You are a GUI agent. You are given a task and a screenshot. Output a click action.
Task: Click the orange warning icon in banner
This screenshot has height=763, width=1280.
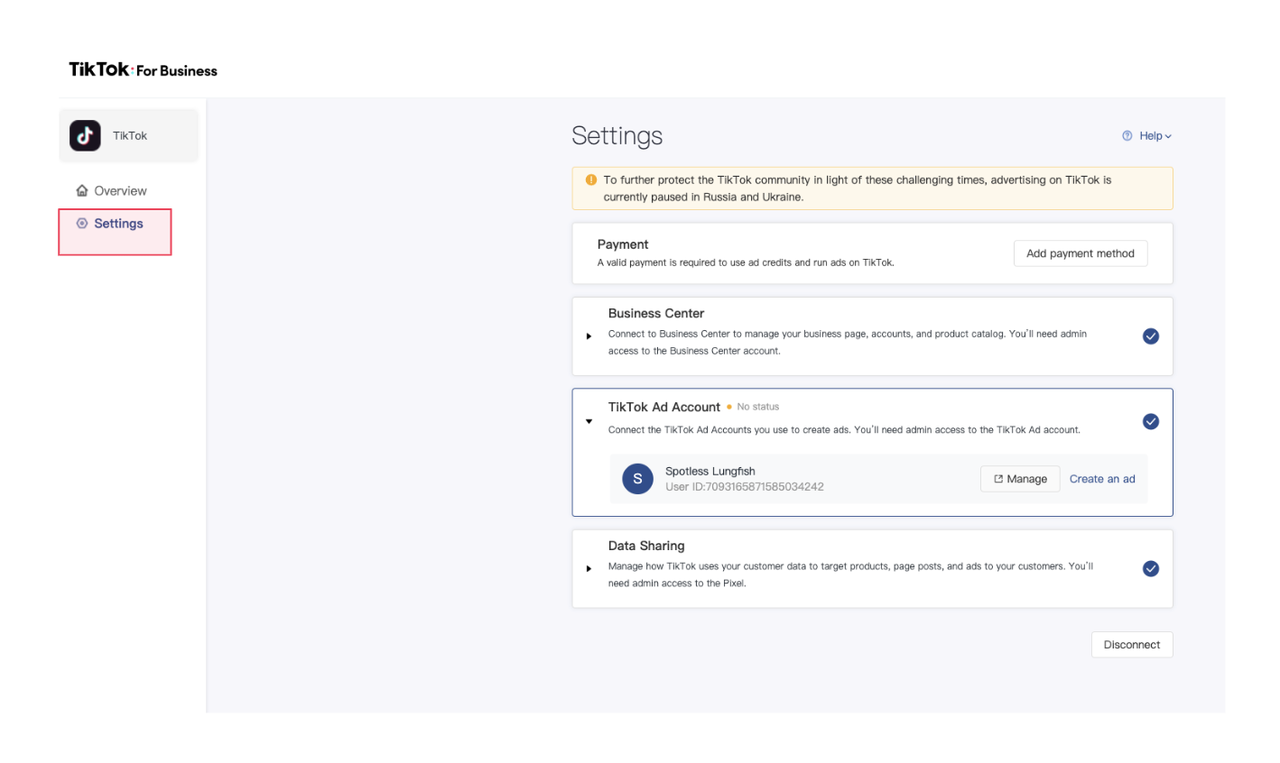click(591, 180)
